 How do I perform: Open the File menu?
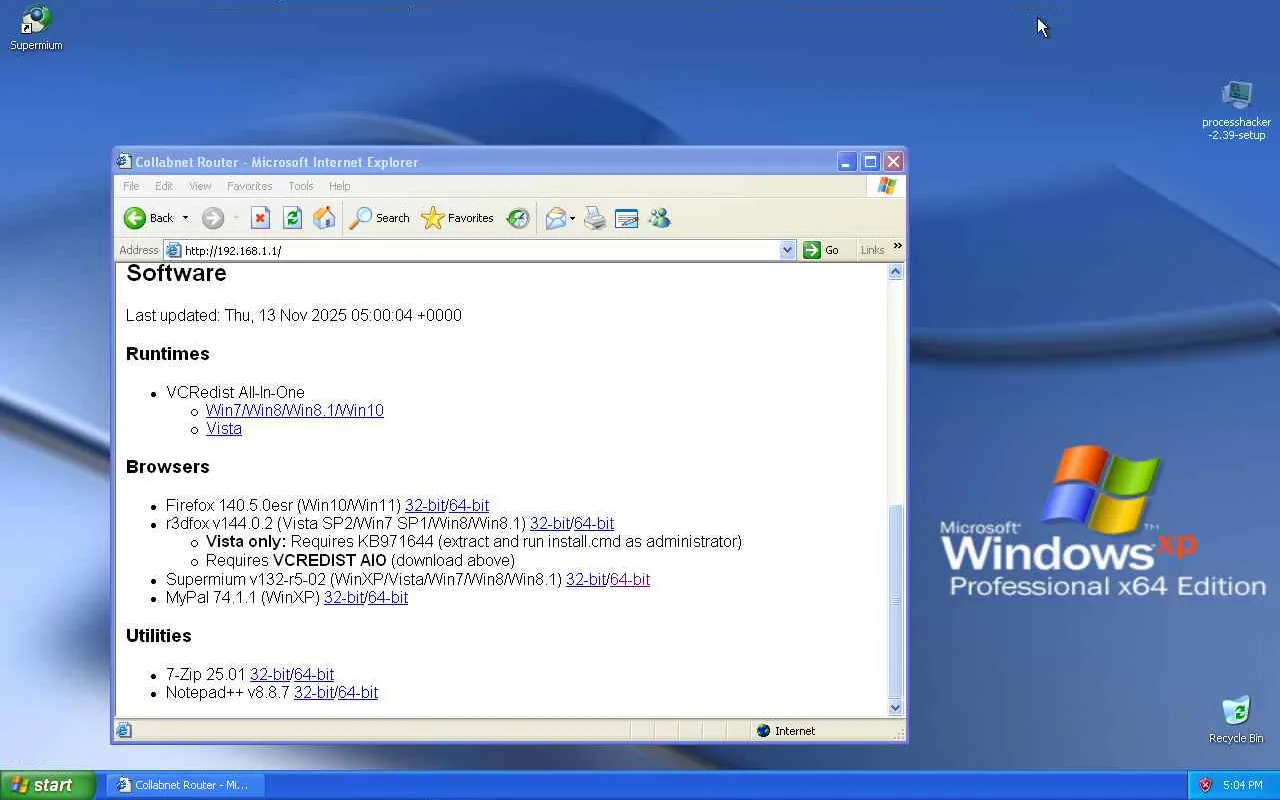[131, 186]
